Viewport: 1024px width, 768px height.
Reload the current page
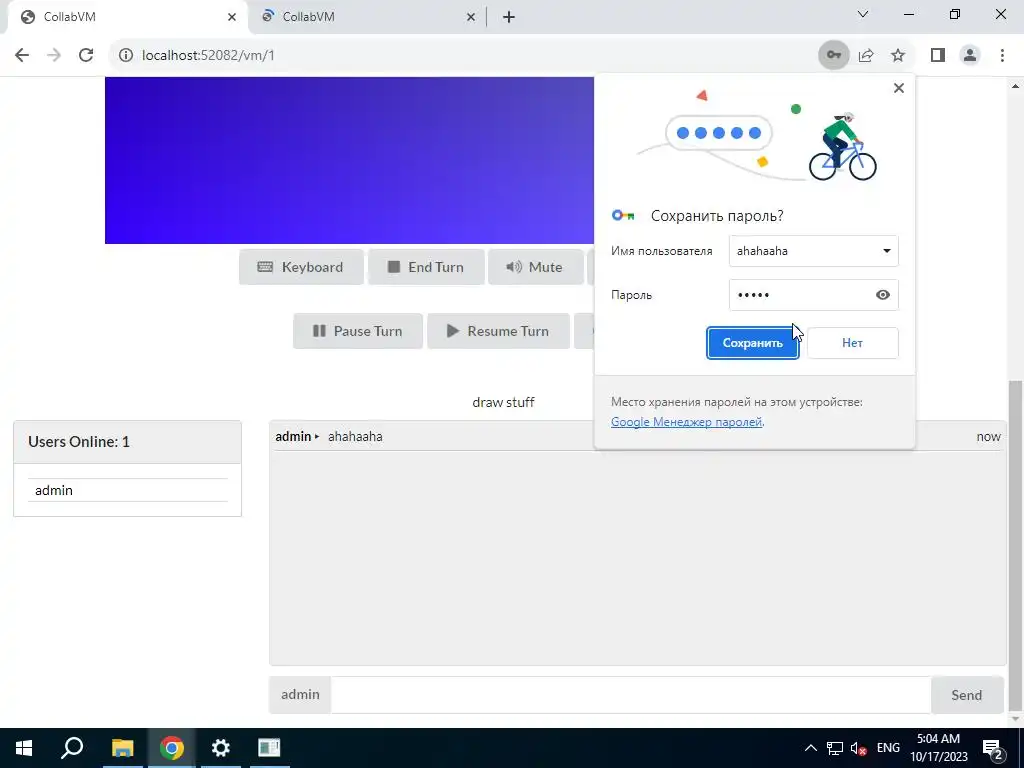(x=86, y=55)
